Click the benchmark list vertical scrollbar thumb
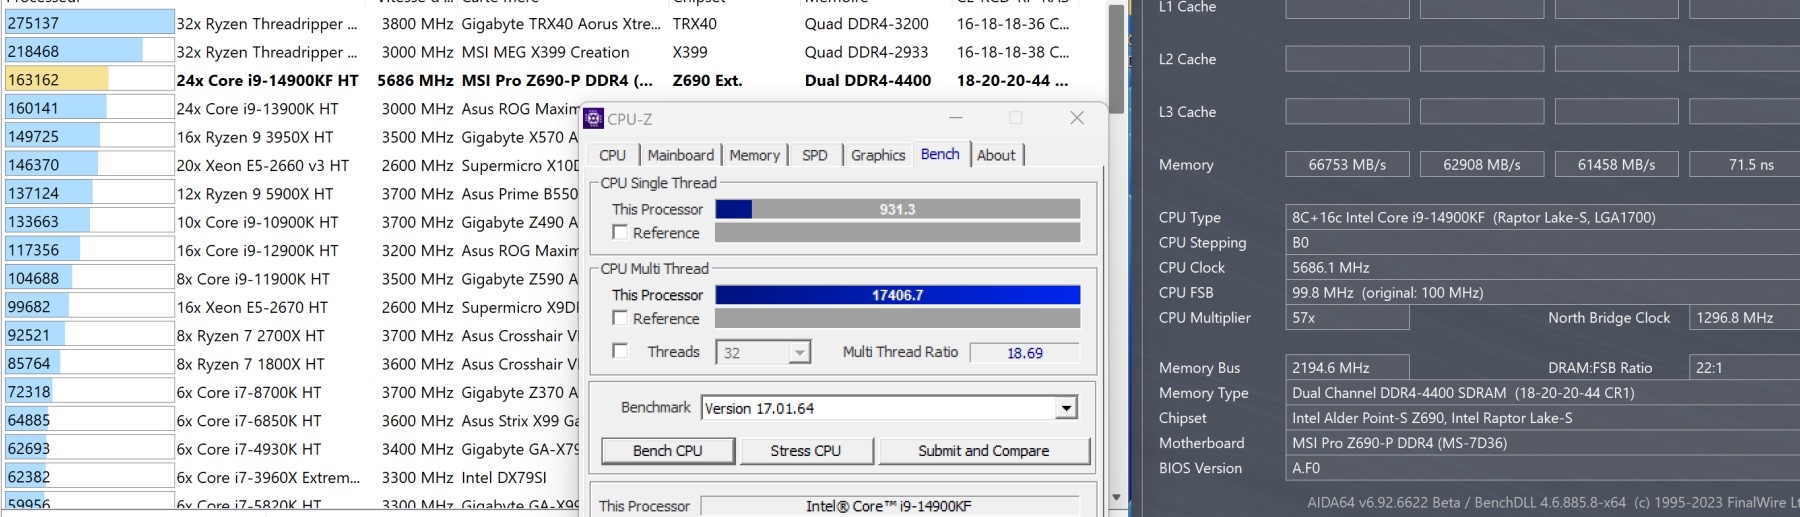 [1116, 58]
